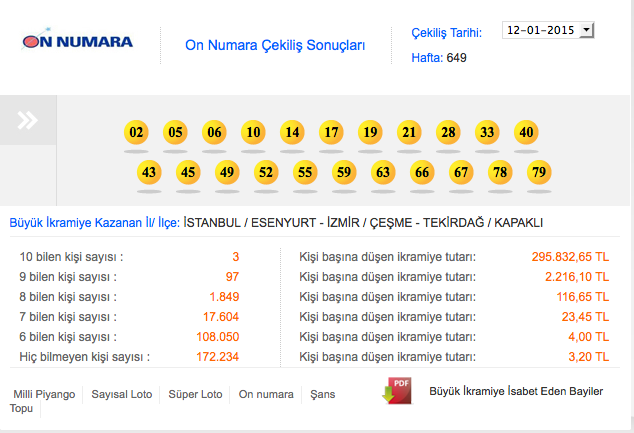
Task: Click the yellow ball numbered 63
Action: click(383, 172)
